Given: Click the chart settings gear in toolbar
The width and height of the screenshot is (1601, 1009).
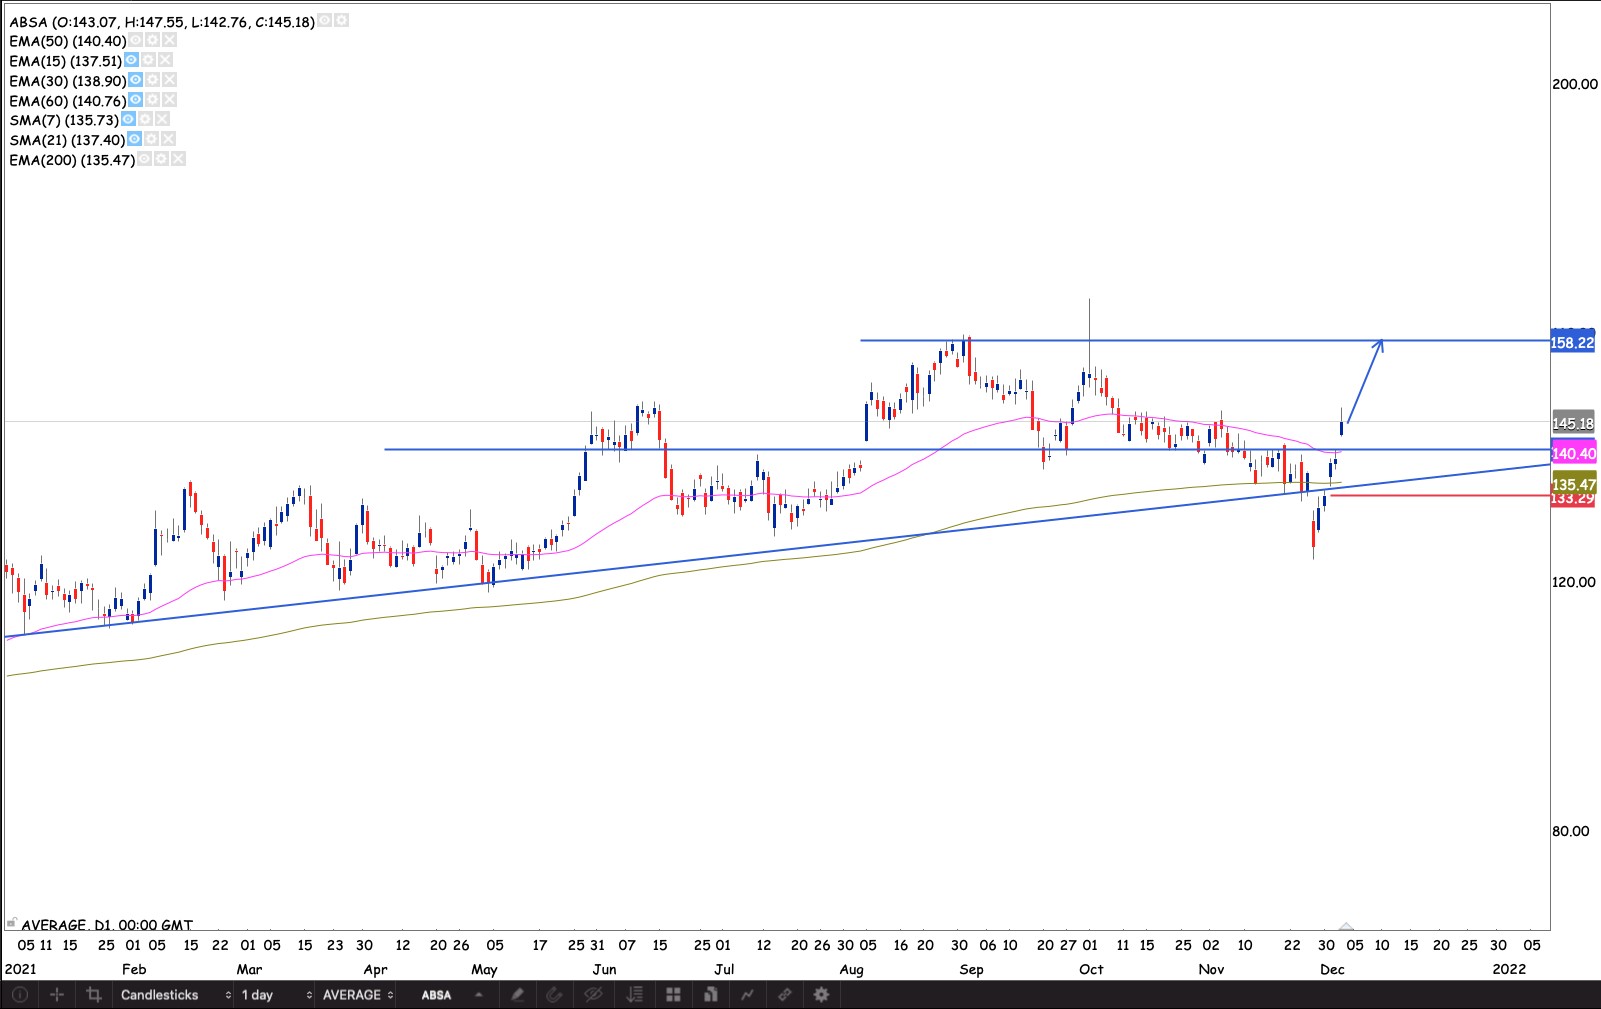Looking at the screenshot, I should tap(821, 995).
